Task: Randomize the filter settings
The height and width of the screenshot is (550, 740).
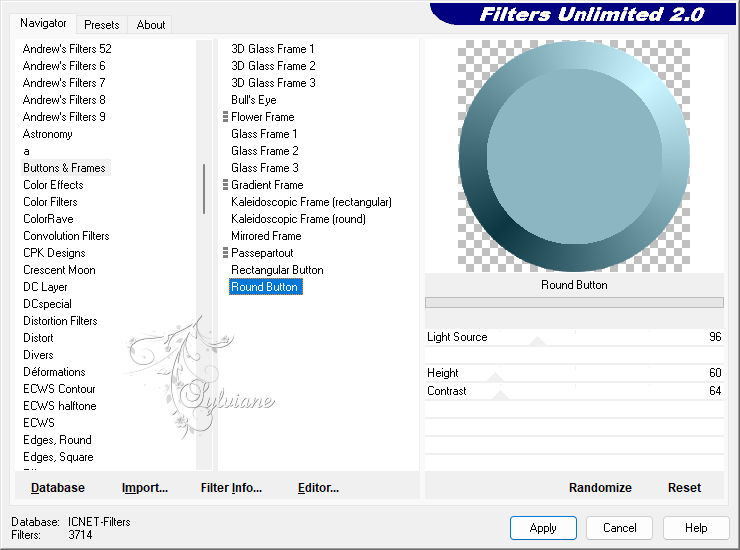Action: pos(600,488)
